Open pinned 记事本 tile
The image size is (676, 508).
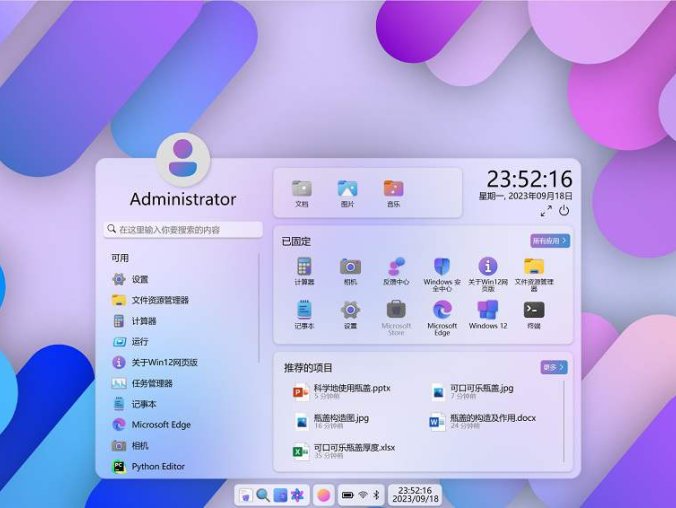(x=304, y=315)
